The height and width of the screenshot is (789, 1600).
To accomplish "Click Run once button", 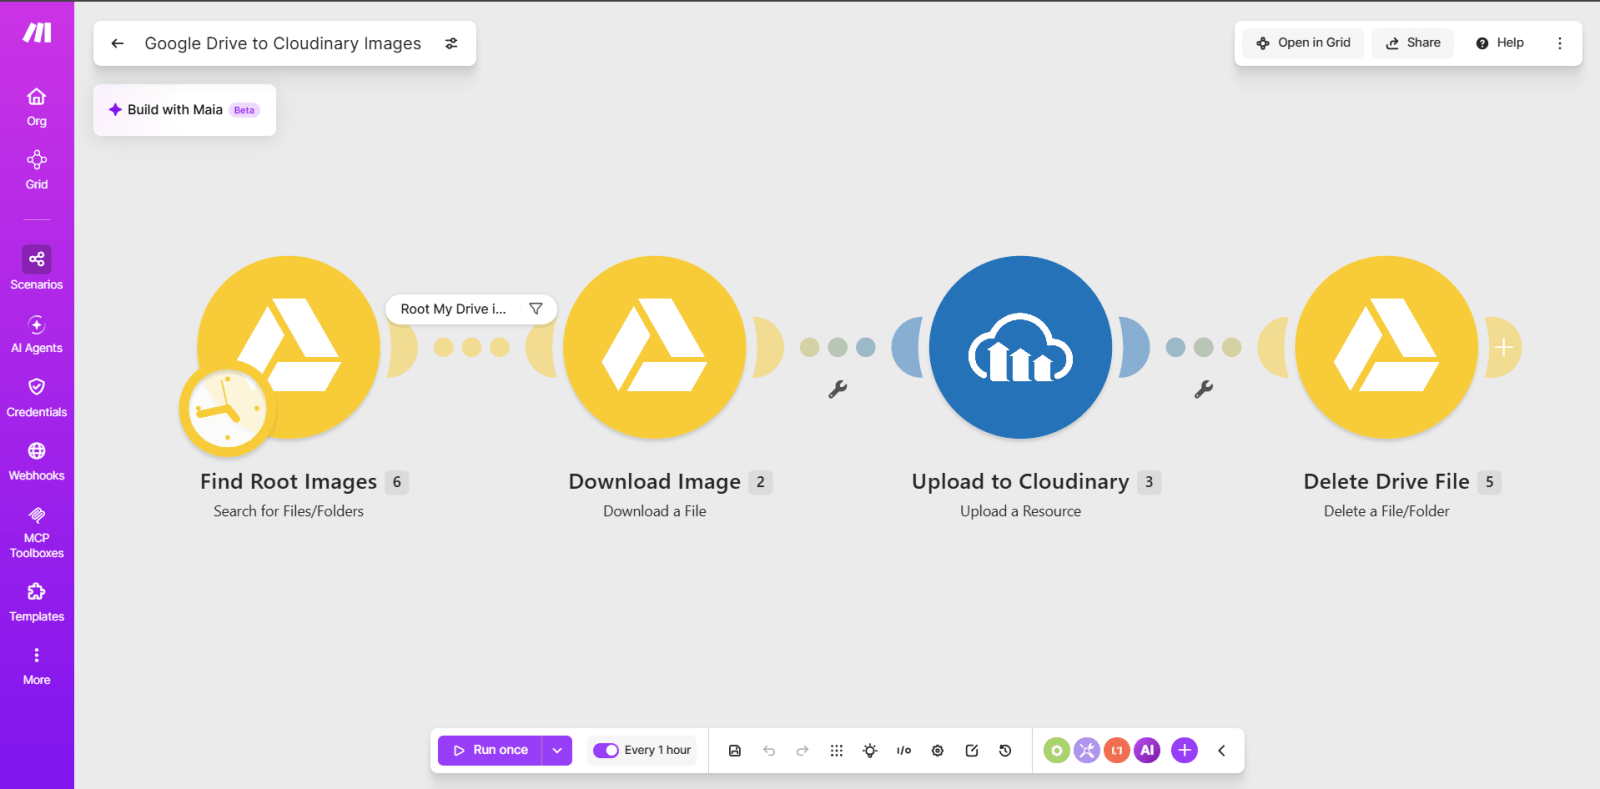I will click(x=490, y=750).
